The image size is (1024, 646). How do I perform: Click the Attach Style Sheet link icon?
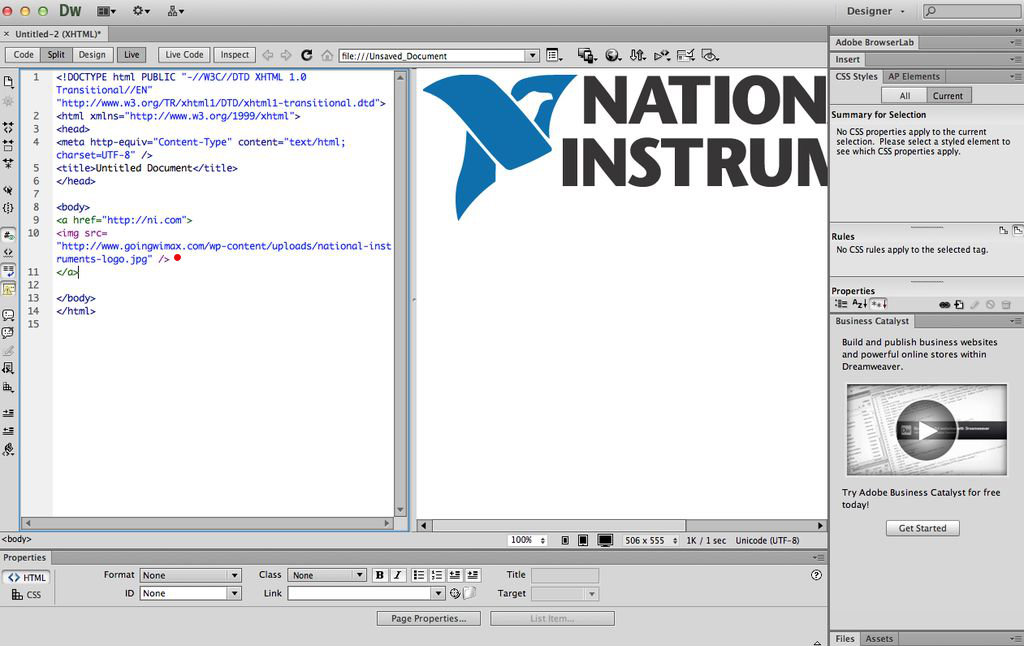tap(944, 304)
